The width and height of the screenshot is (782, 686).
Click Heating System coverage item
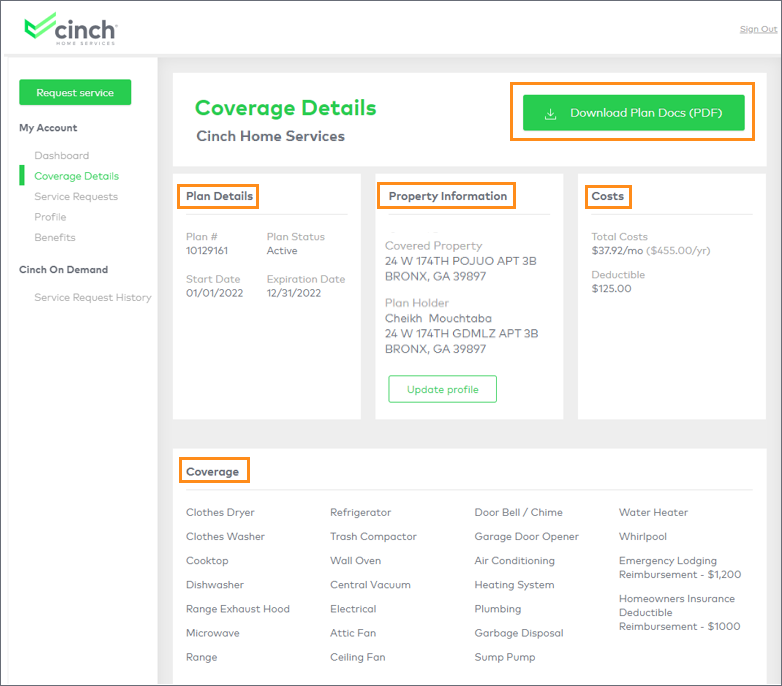[x=514, y=584]
